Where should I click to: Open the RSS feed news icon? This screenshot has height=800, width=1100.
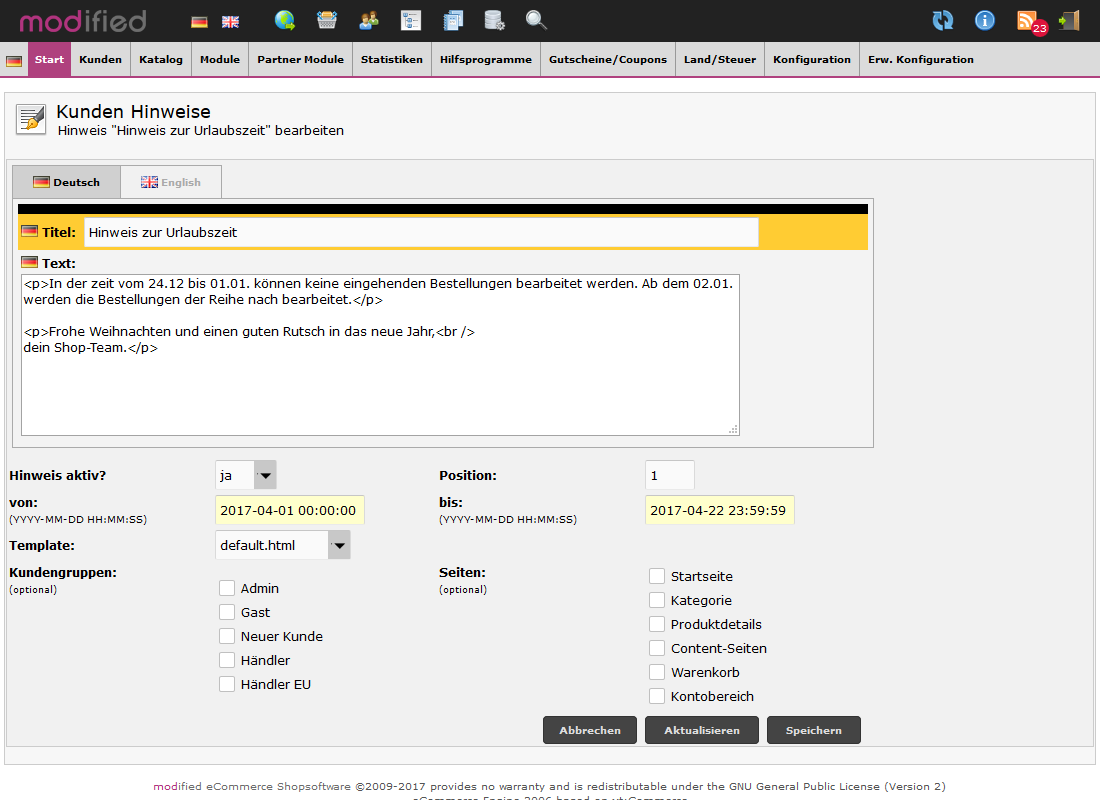(1028, 21)
